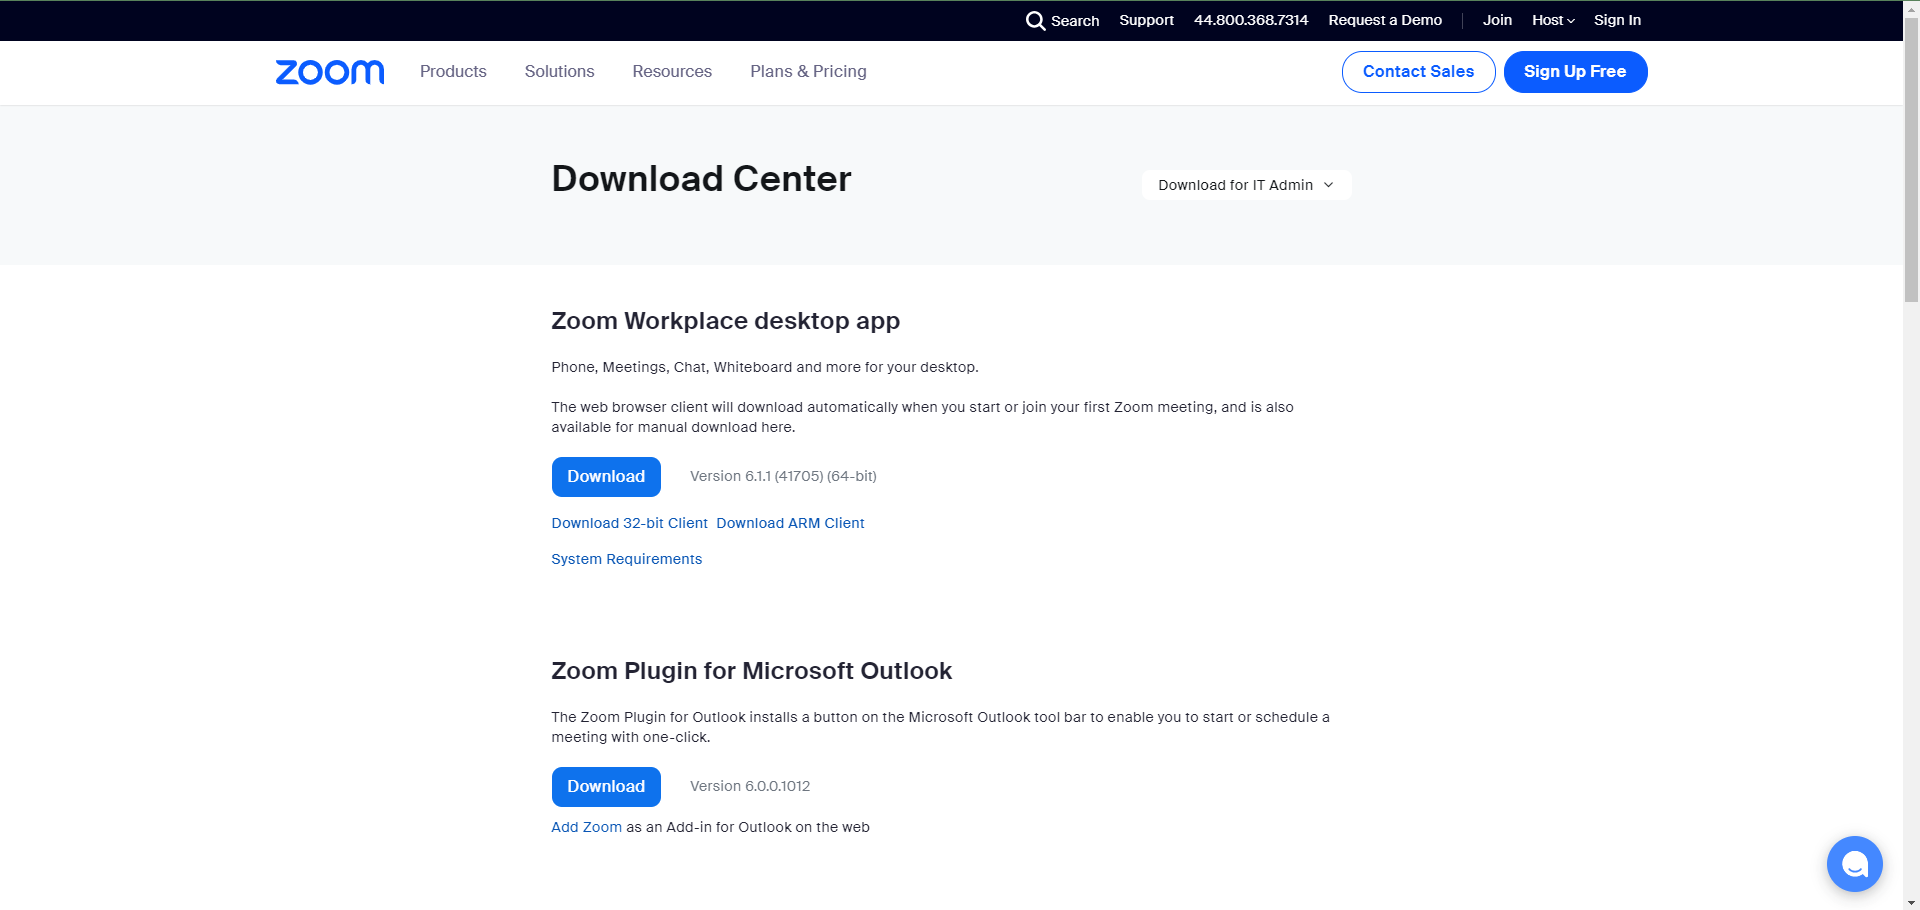Open the Solutions menu

(x=559, y=72)
